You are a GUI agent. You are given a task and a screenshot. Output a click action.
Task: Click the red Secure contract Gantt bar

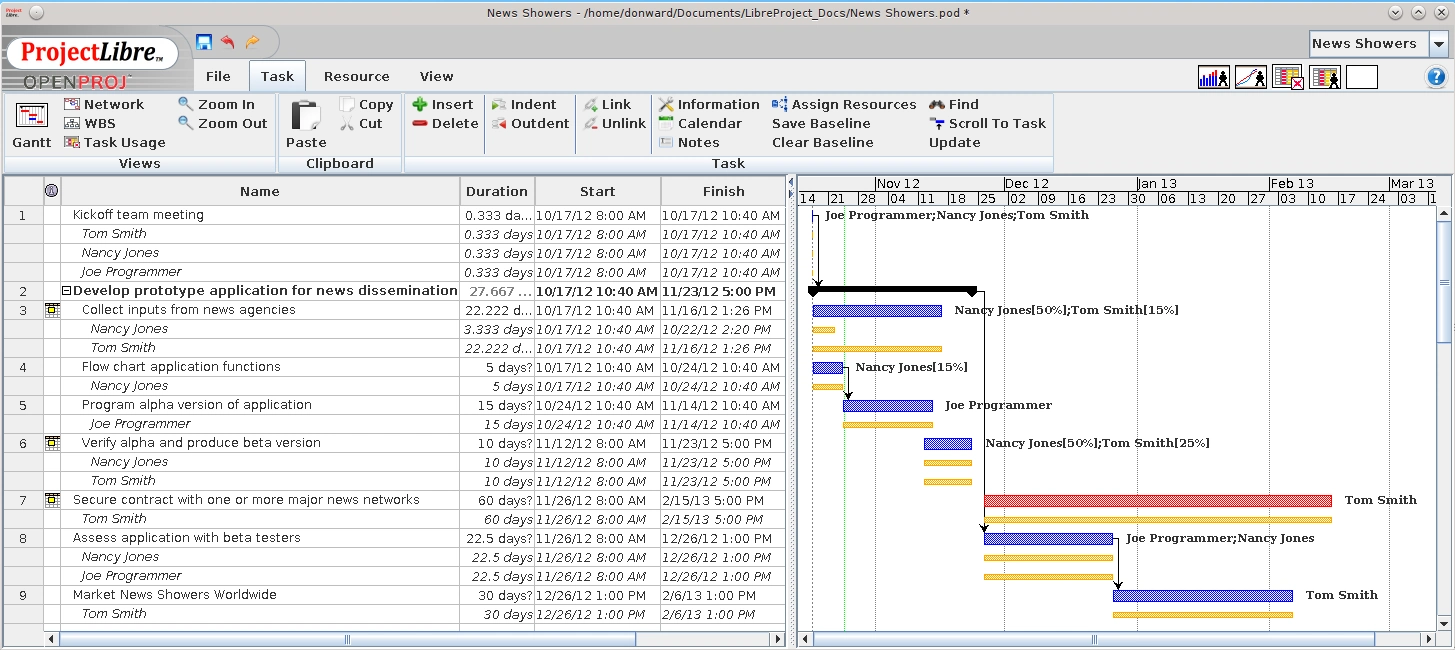[1158, 500]
